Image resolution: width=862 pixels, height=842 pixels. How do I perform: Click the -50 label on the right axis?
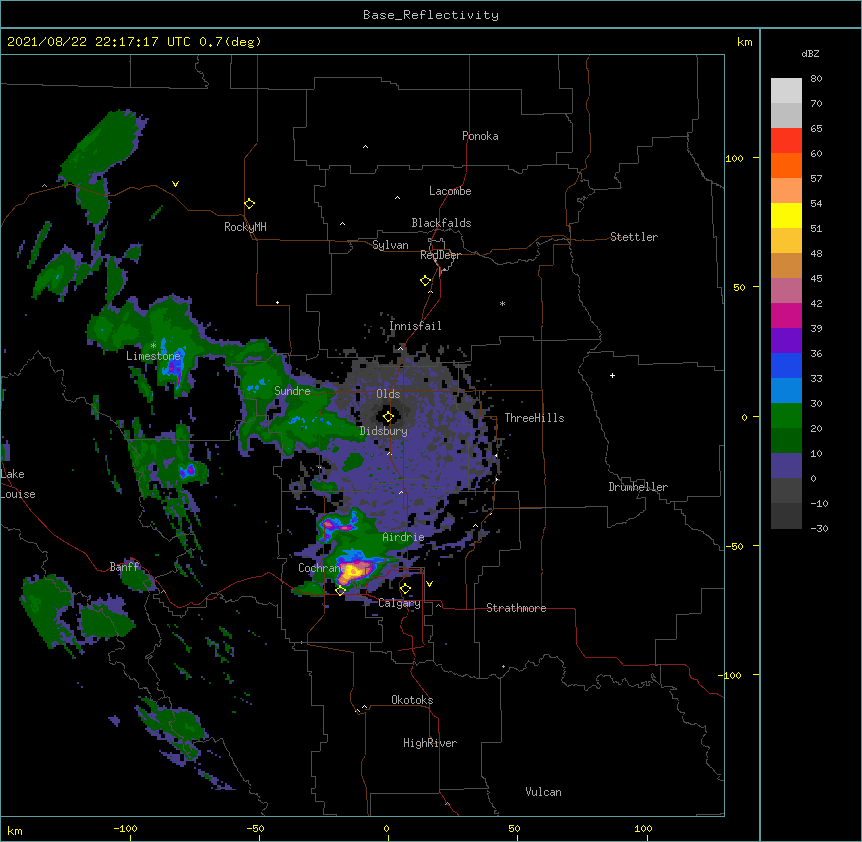734,546
